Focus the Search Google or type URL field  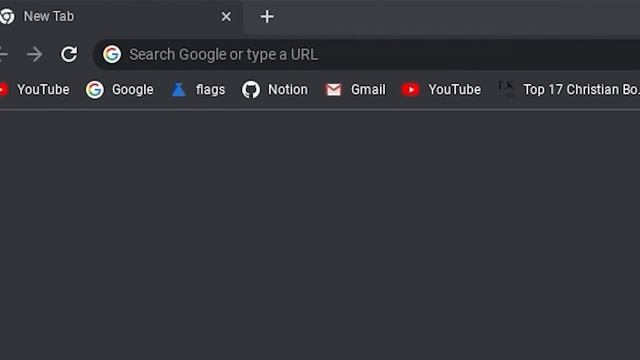[x=367, y=54]
